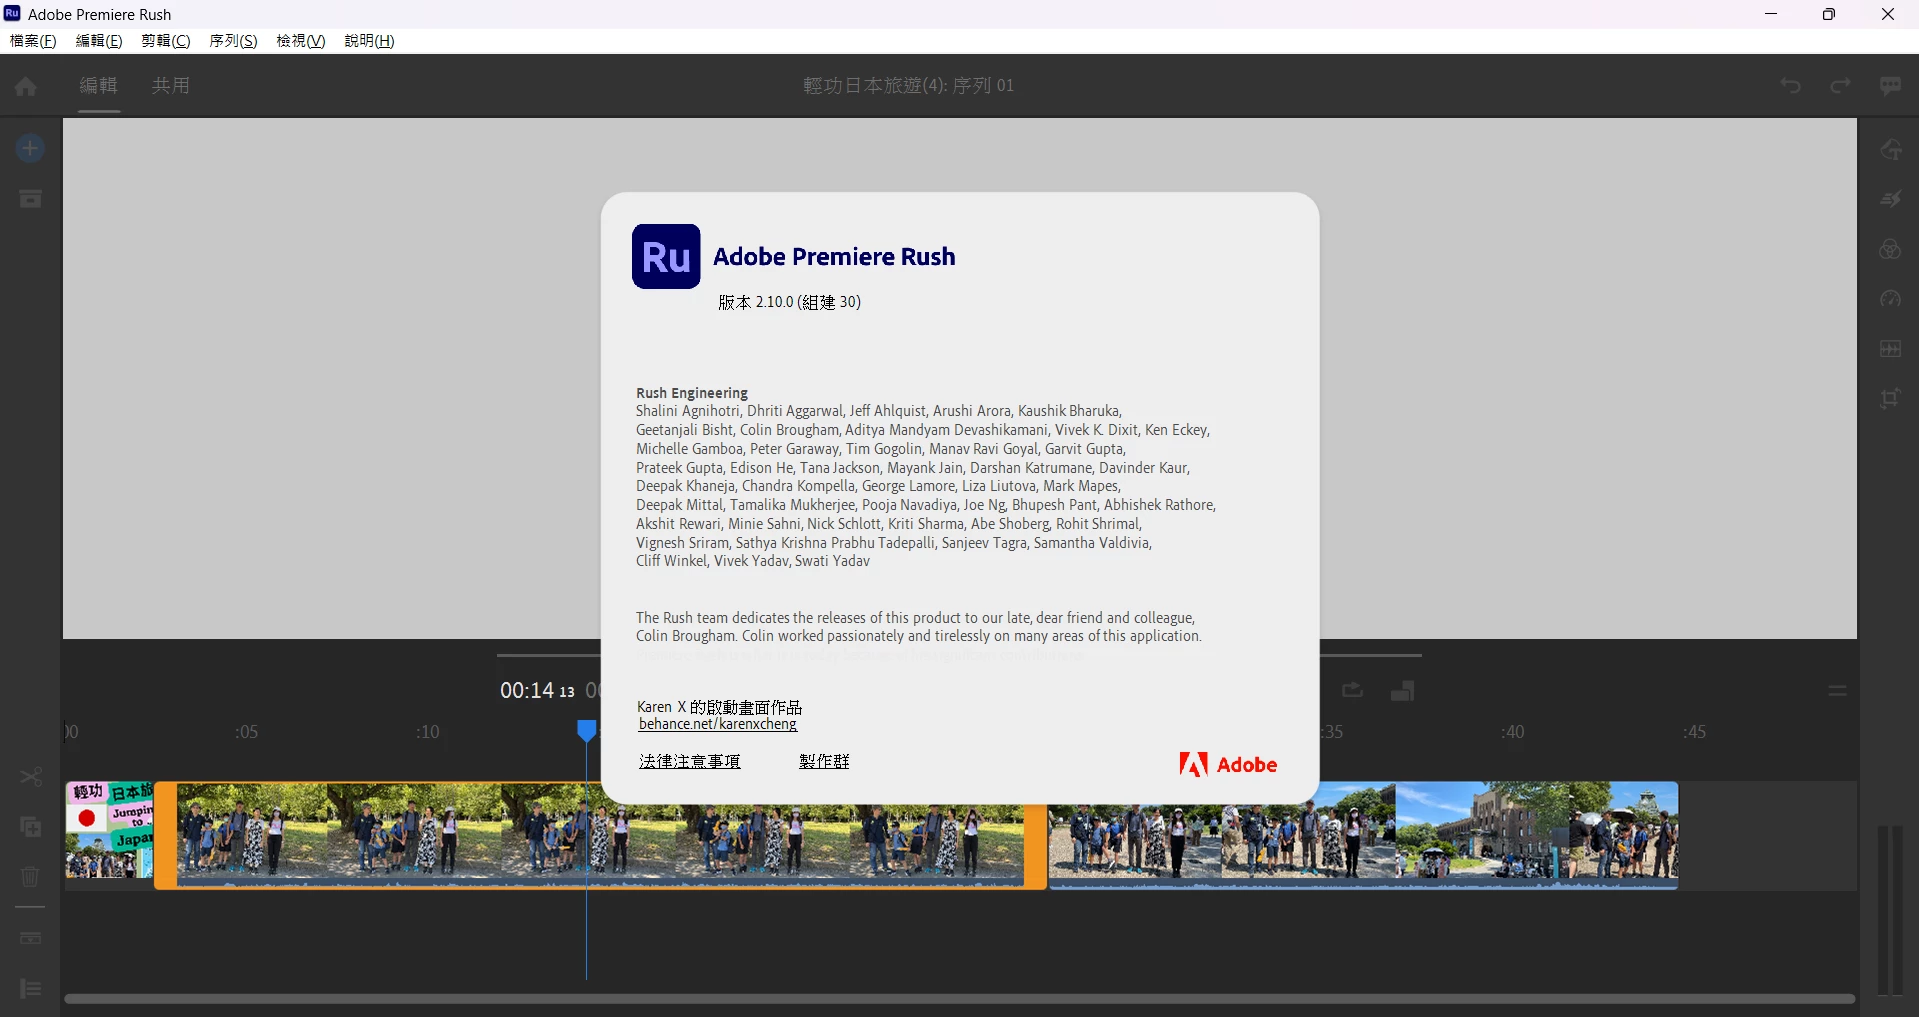The height and width of the screenshot is (1017, 1919).
Task: Click the Rush Engineering heading
Action: (692, 393)
